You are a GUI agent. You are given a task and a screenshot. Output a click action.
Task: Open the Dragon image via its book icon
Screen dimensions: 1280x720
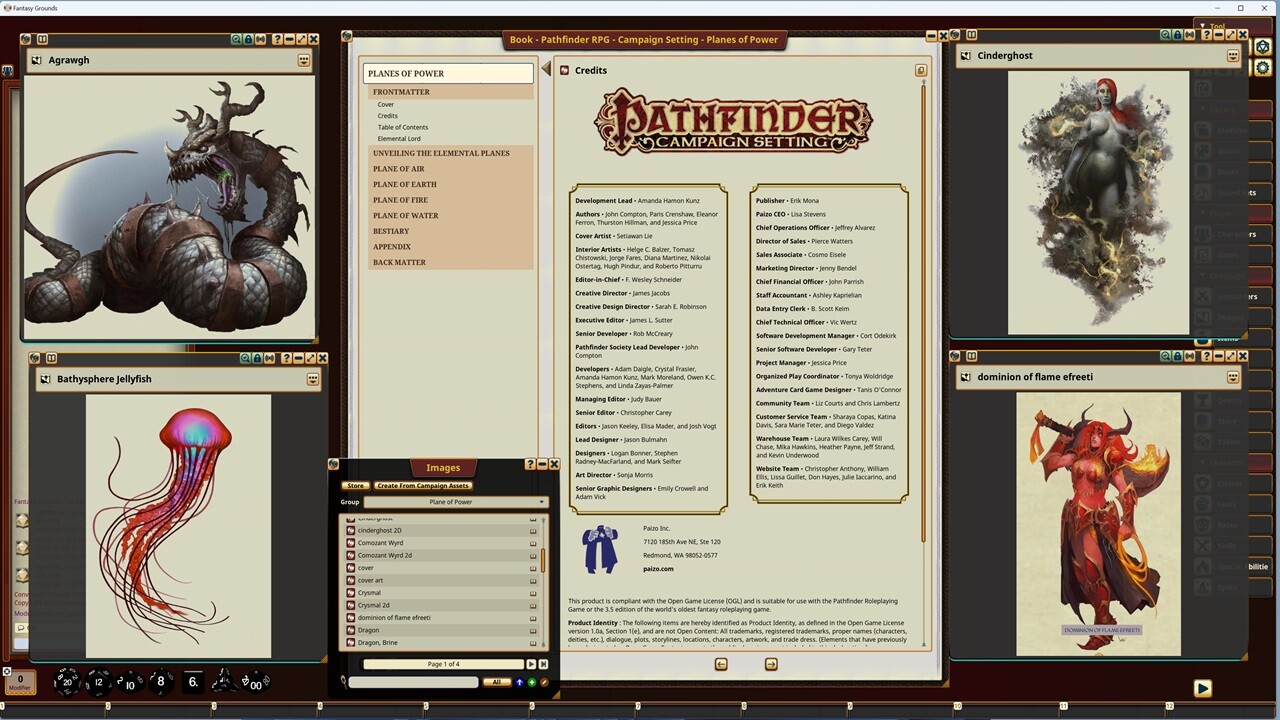point(533,630)
